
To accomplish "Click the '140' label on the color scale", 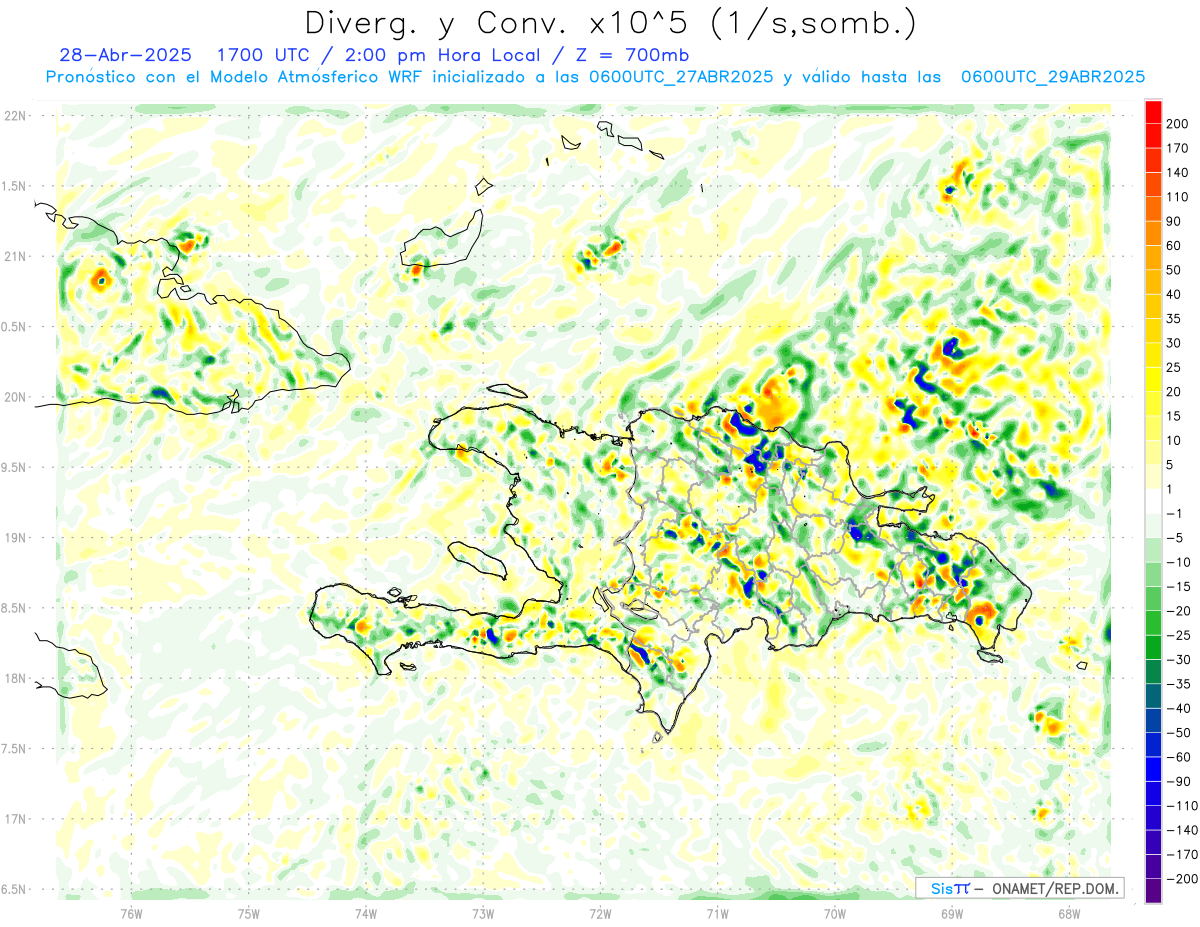I will (x=1178, y=172).
